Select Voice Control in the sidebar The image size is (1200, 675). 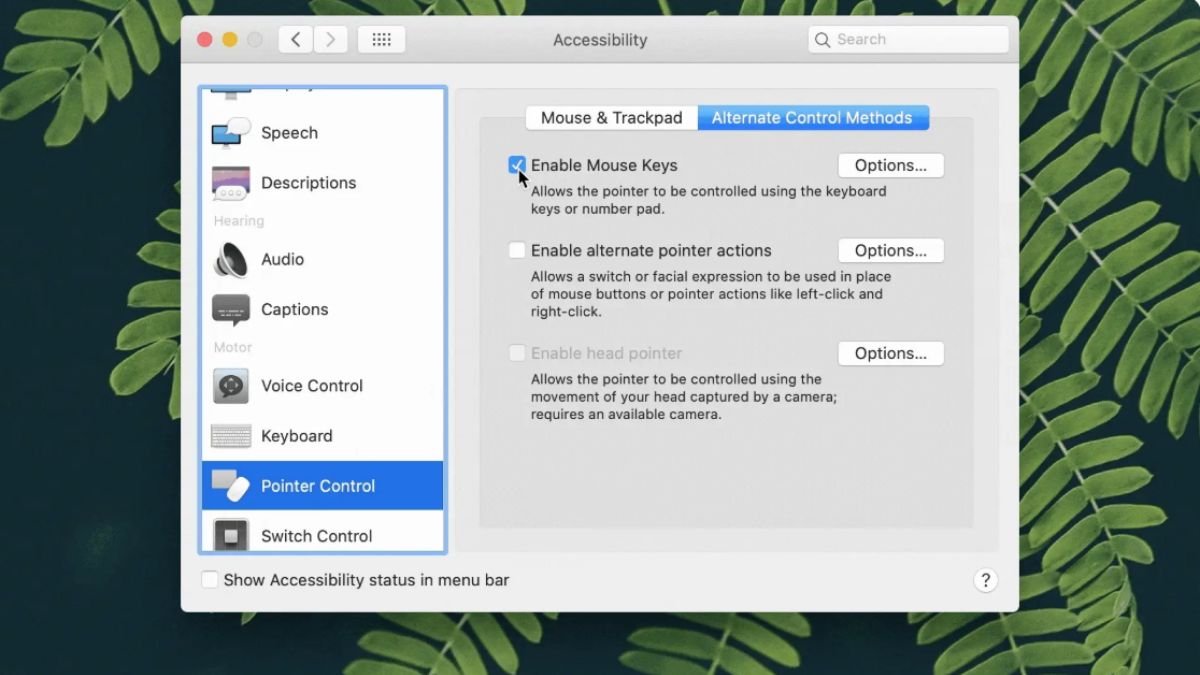(x=311, y=386)
